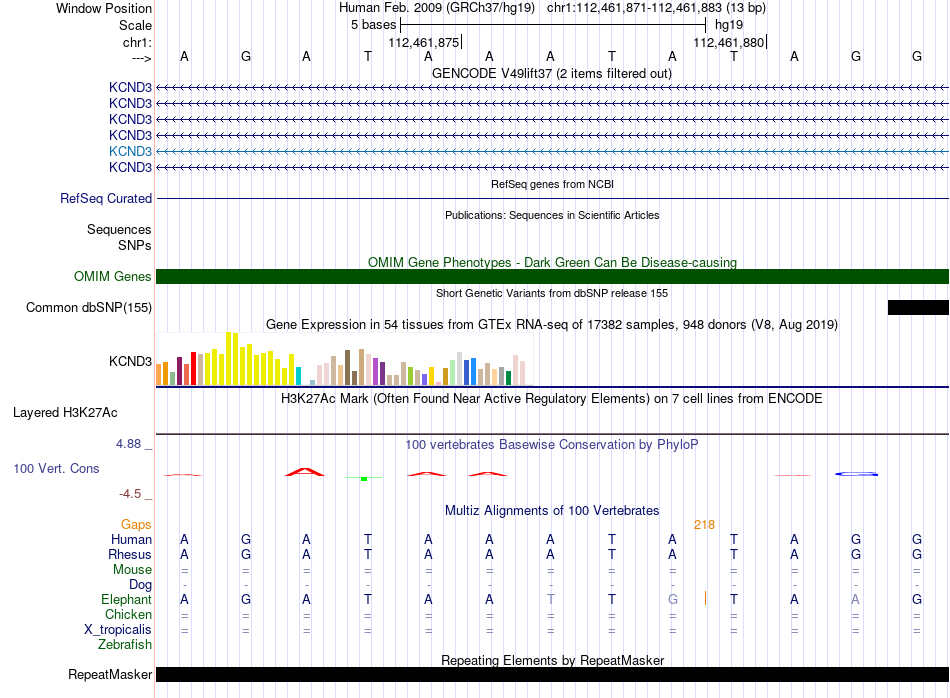Click the black RepeatMasker element bar
The width and height of the screenshot is (950, 698).
(552, 674)
